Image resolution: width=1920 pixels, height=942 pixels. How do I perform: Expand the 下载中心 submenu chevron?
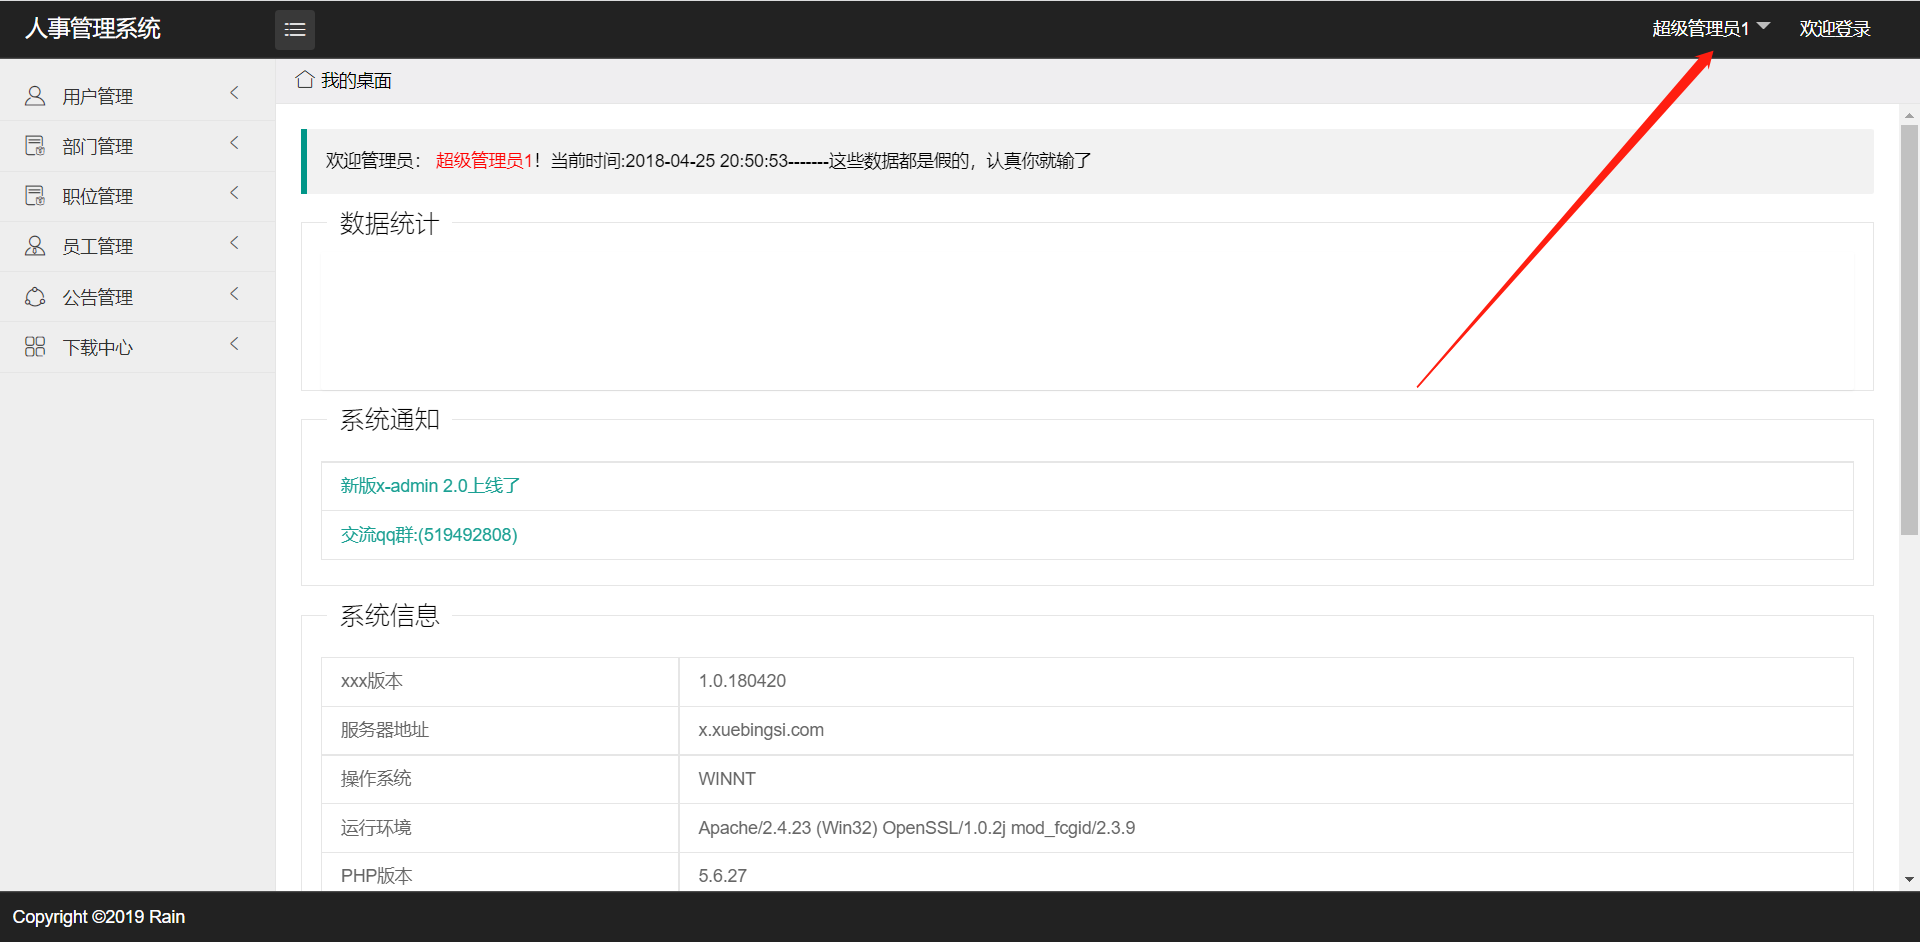click(x=235, y=344)
